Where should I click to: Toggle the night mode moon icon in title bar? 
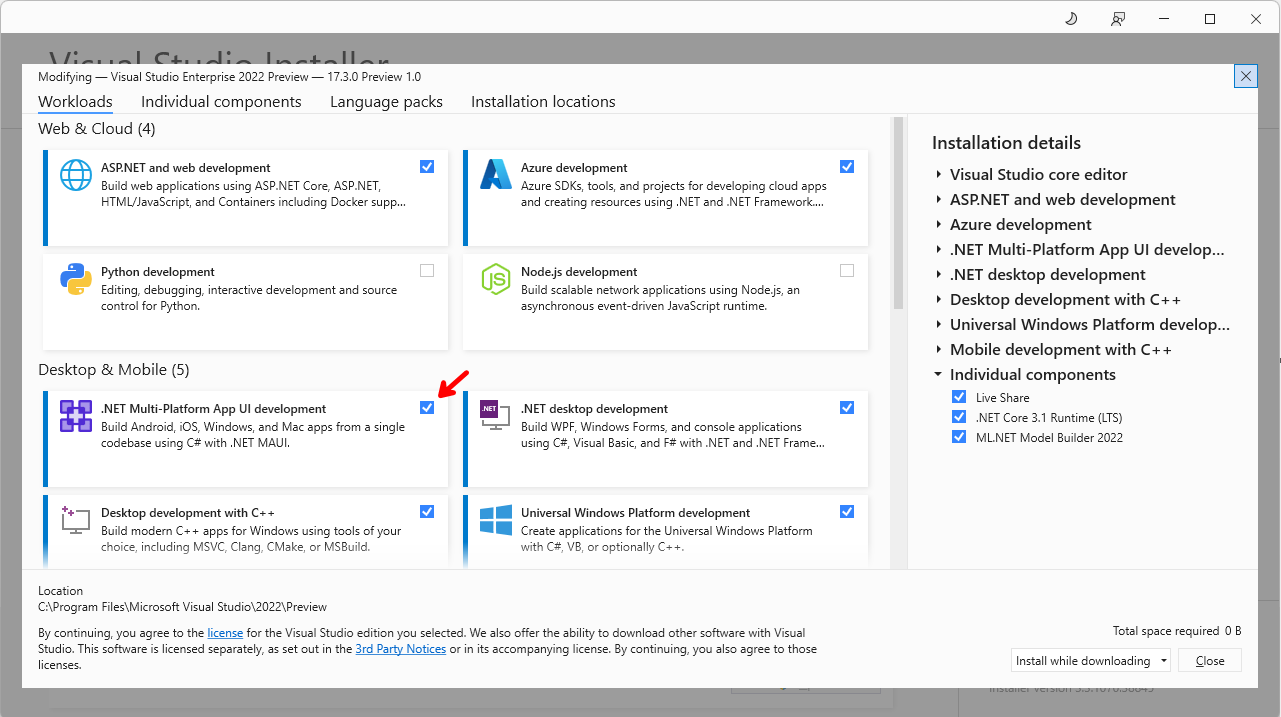click(1071, 19)
